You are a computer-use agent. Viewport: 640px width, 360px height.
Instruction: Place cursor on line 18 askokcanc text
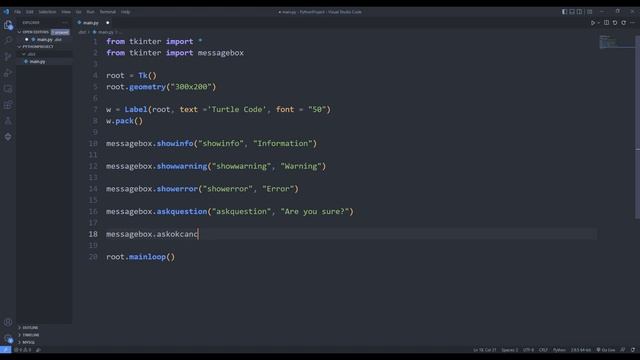click(177, 234)
